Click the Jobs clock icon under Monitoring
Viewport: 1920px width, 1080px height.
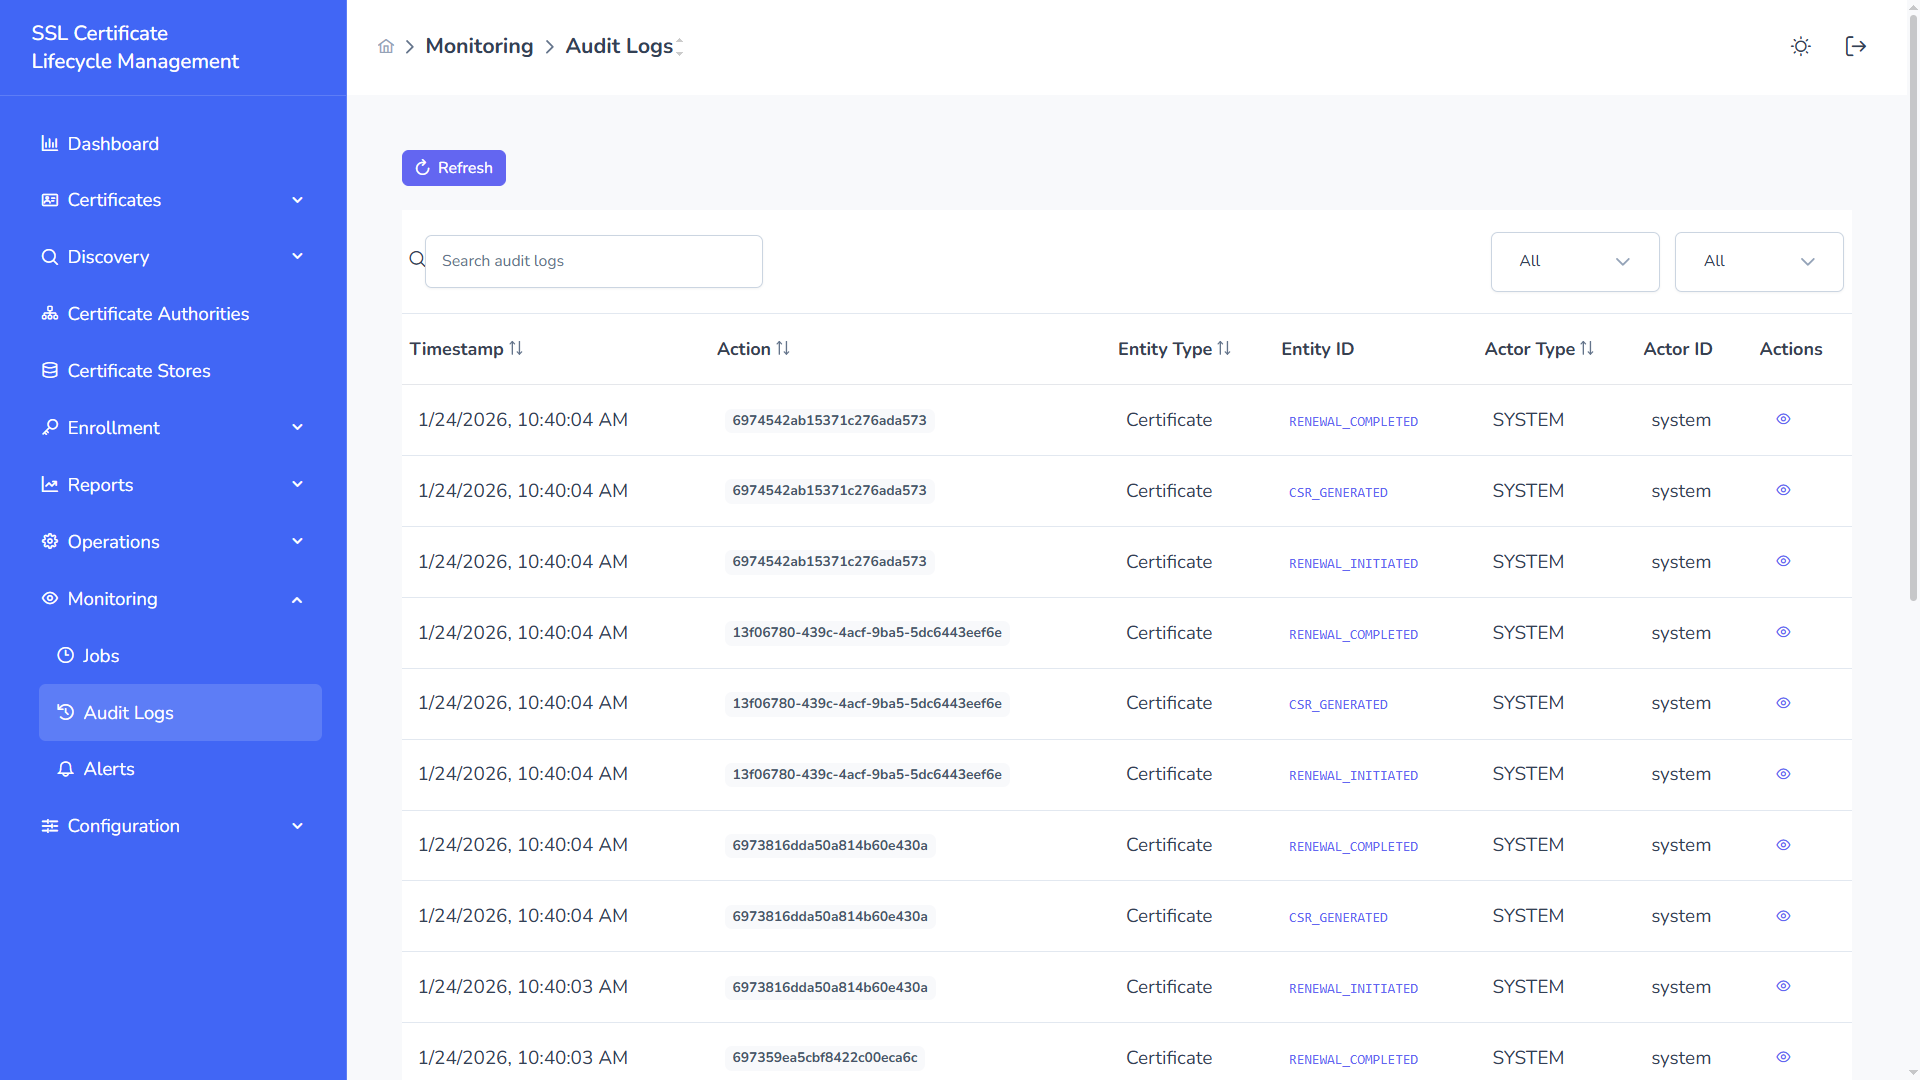pos(66,655)
